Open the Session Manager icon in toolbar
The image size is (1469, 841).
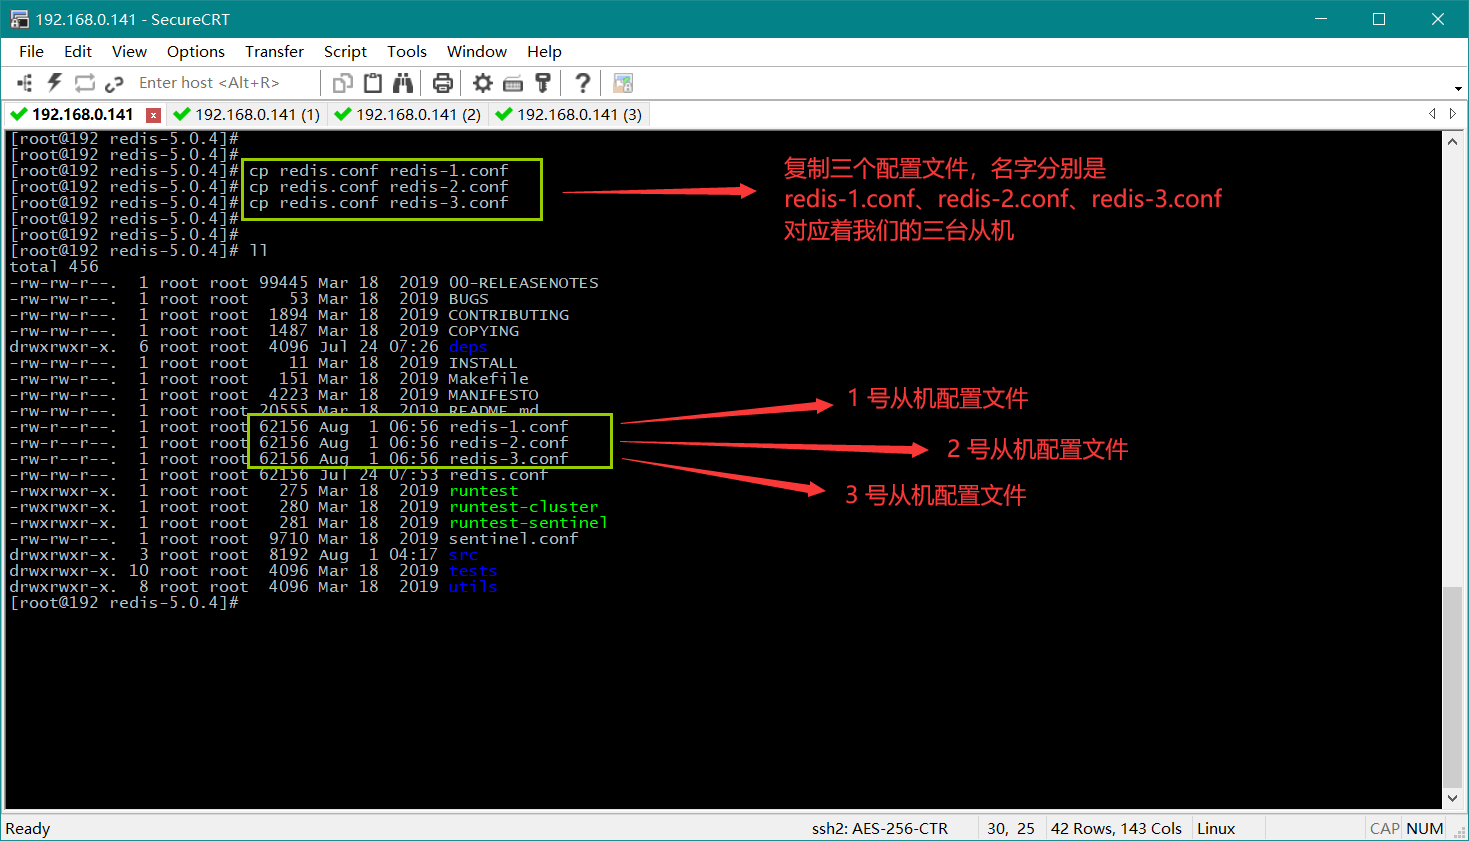(25, 83)
